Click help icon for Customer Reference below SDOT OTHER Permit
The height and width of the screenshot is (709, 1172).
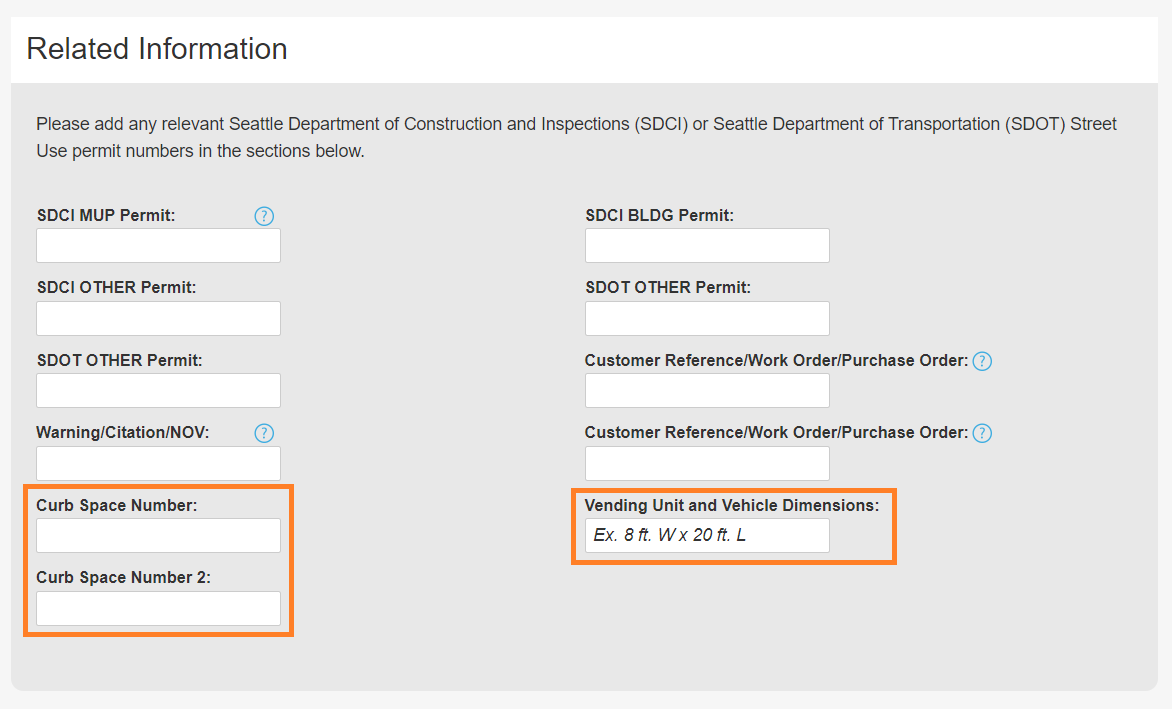(982, 361)
